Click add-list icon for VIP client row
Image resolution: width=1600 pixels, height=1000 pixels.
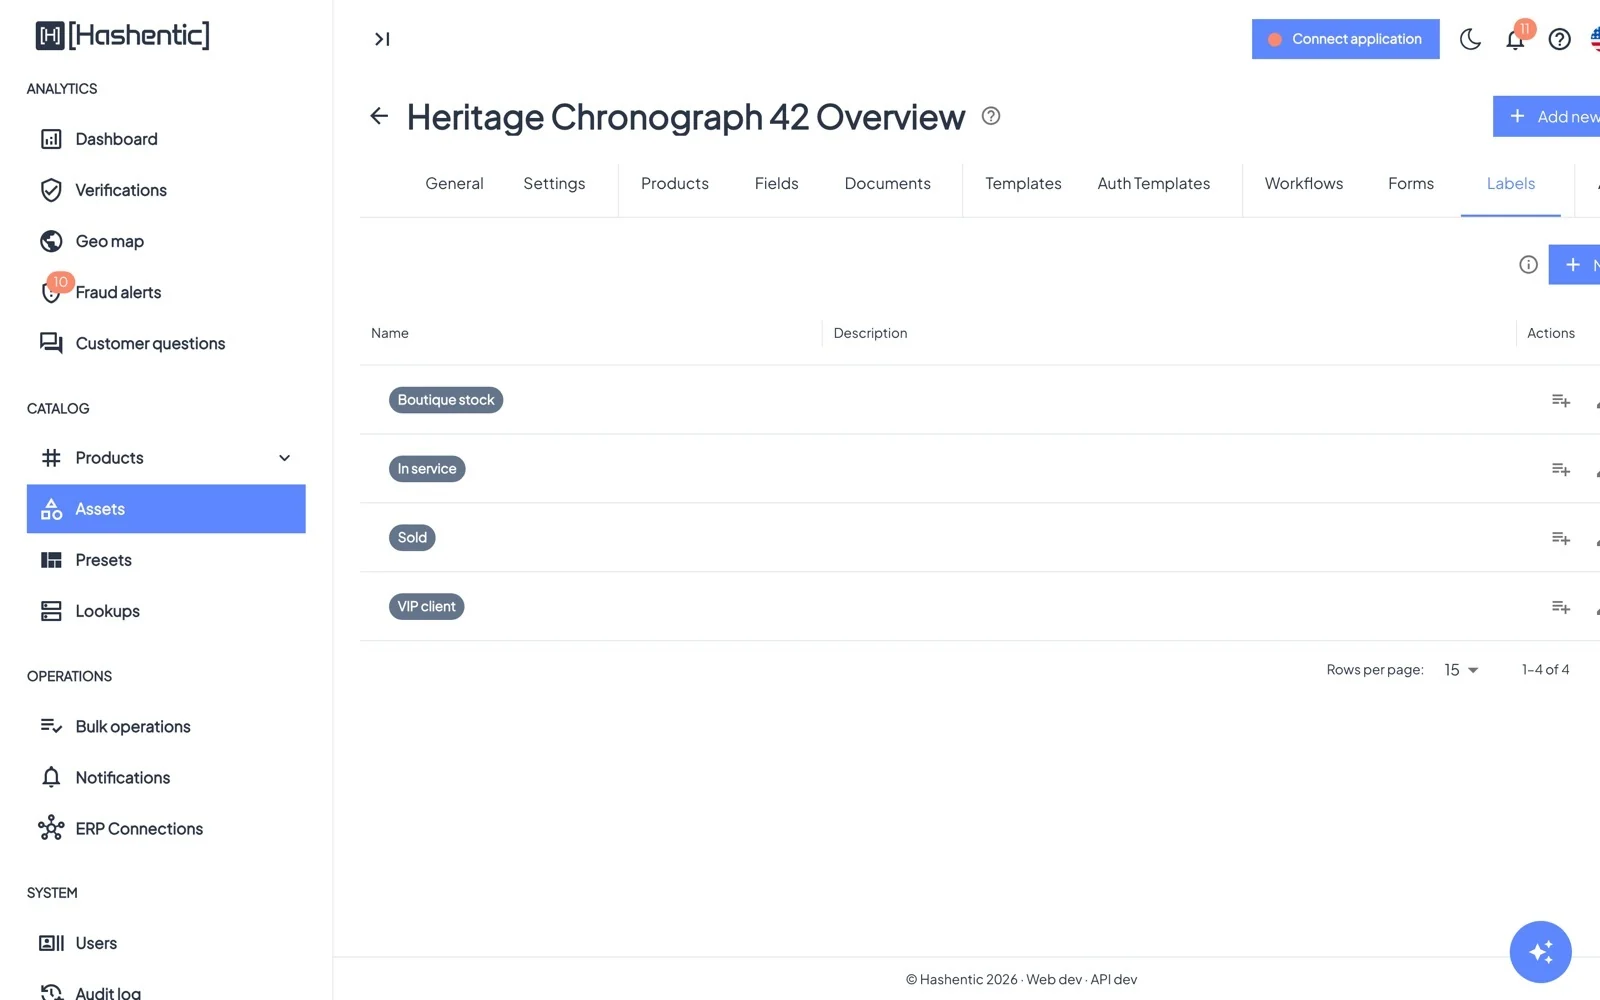coord(1560,607)
